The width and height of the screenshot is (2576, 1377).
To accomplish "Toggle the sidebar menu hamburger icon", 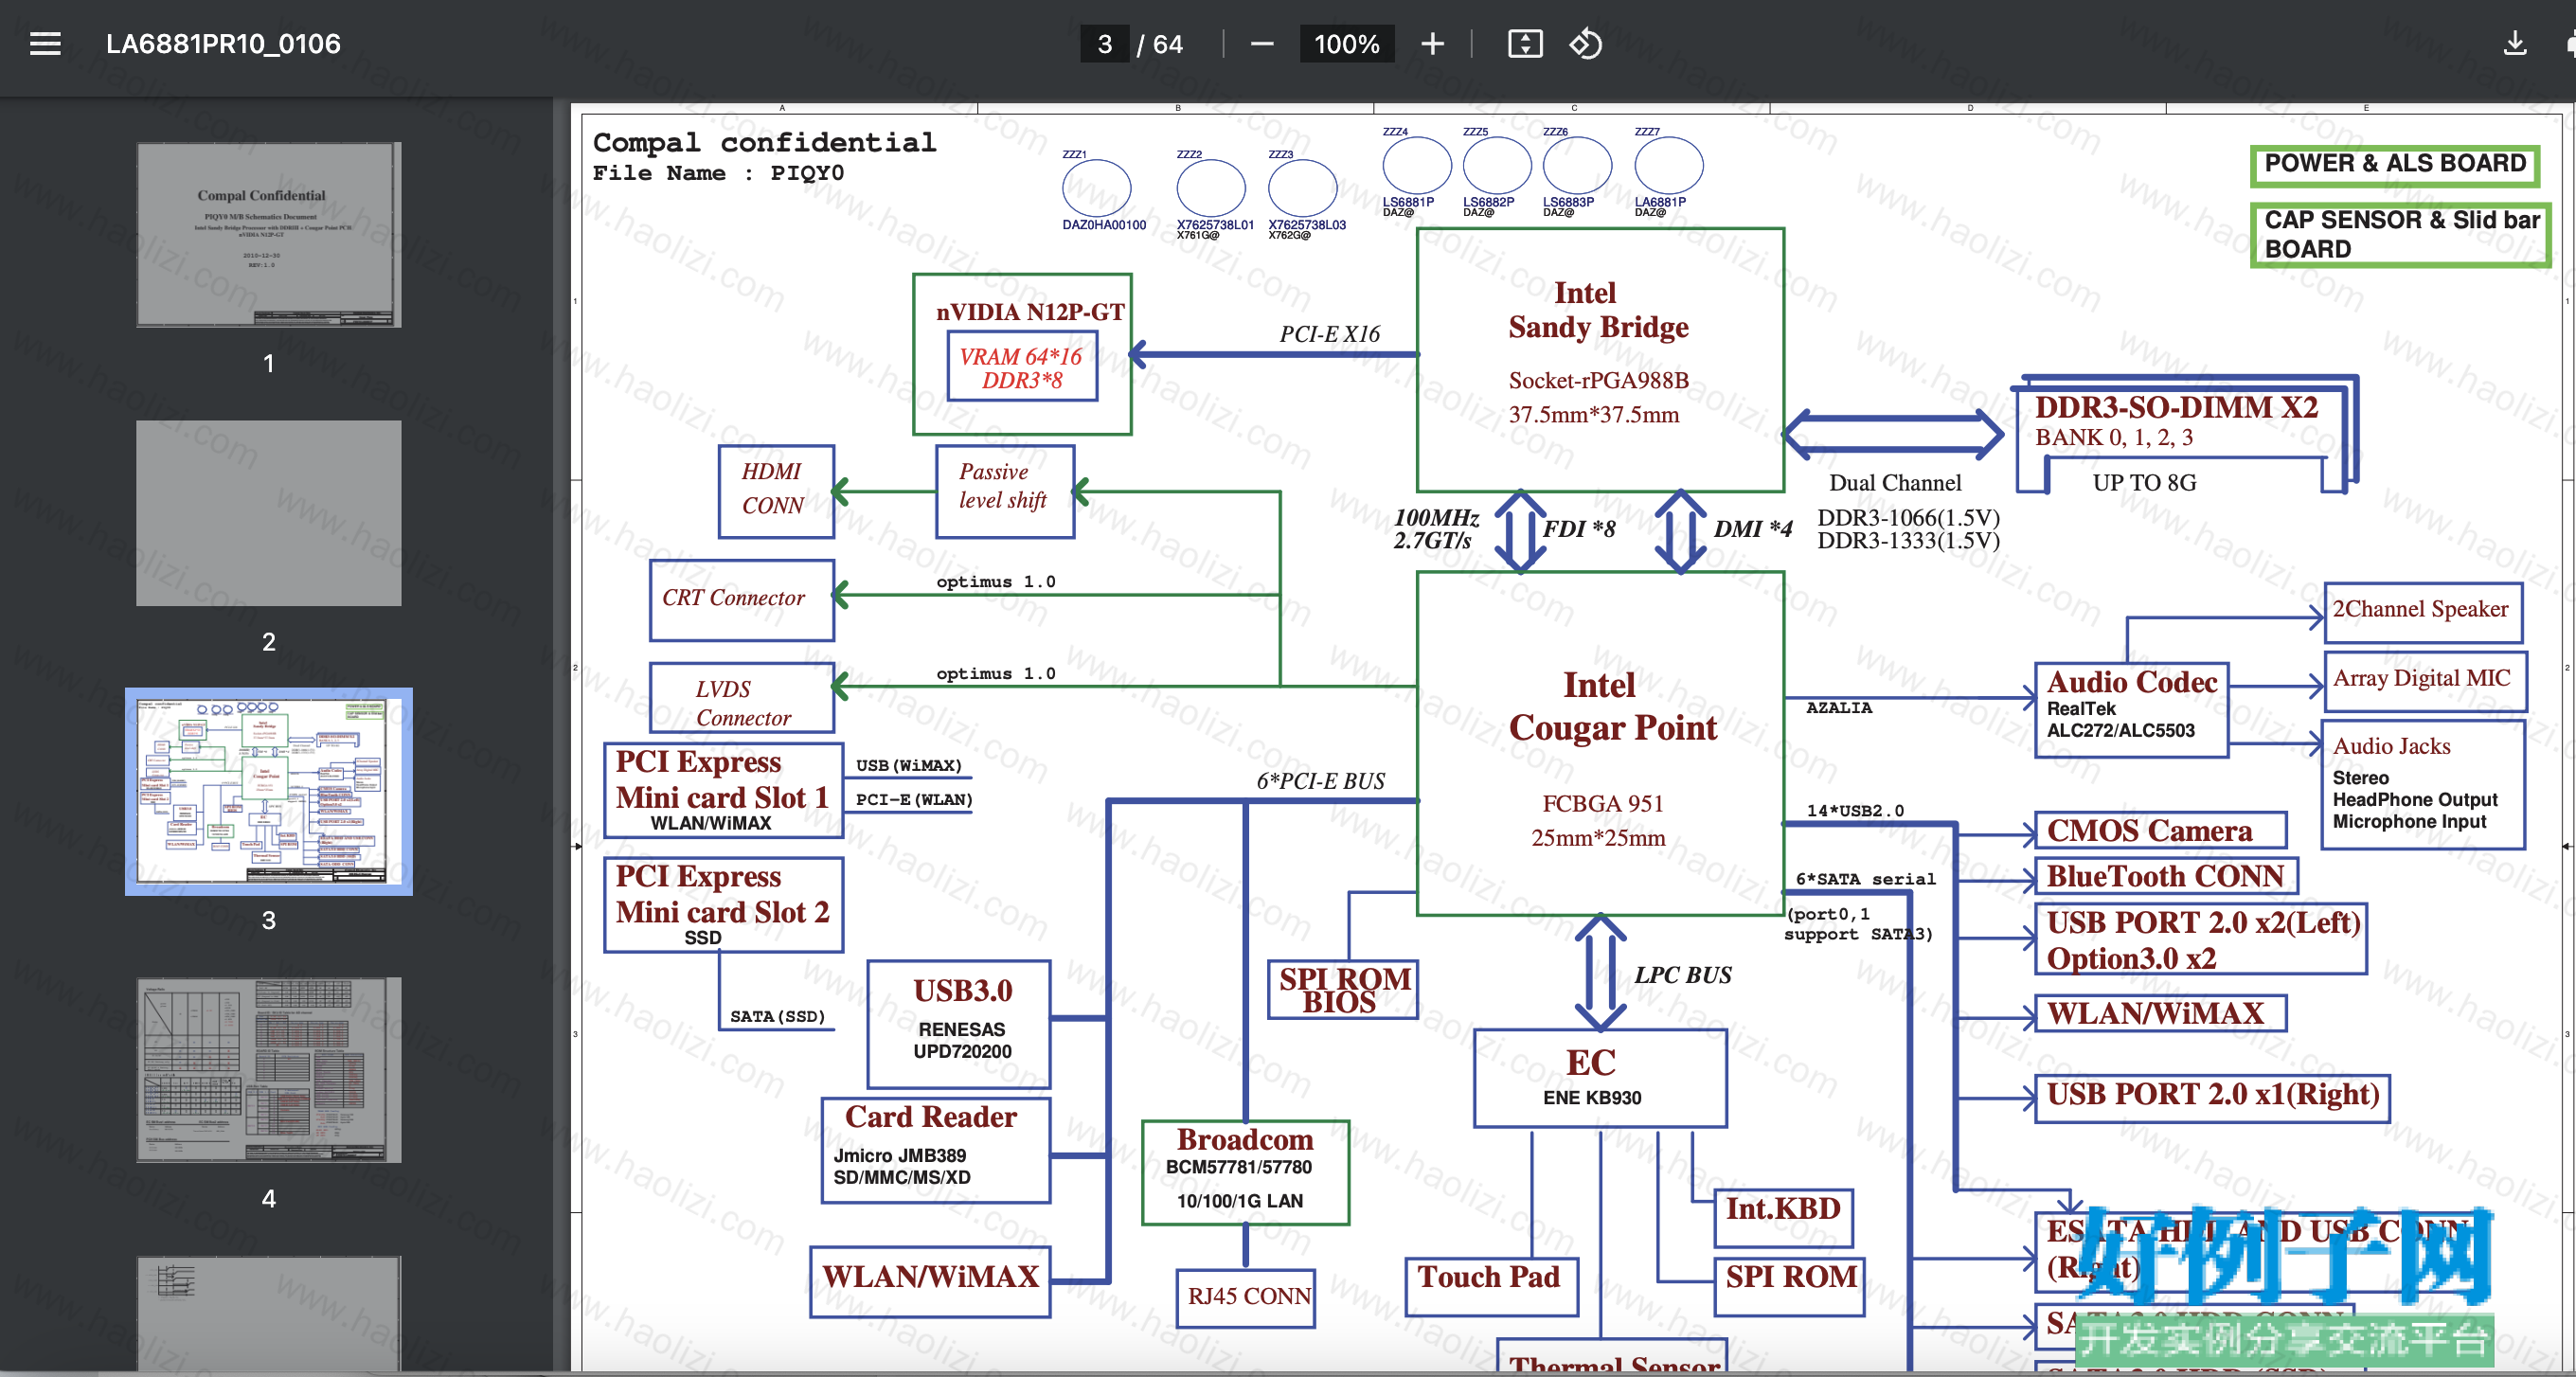I will [x=45, y=44].
